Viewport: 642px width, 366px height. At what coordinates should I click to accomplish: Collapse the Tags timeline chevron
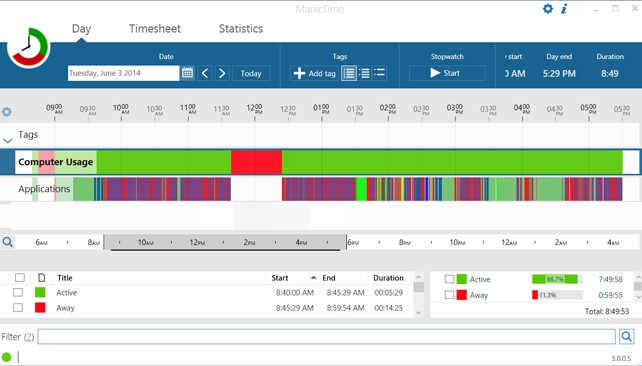(x=7, y=141)
